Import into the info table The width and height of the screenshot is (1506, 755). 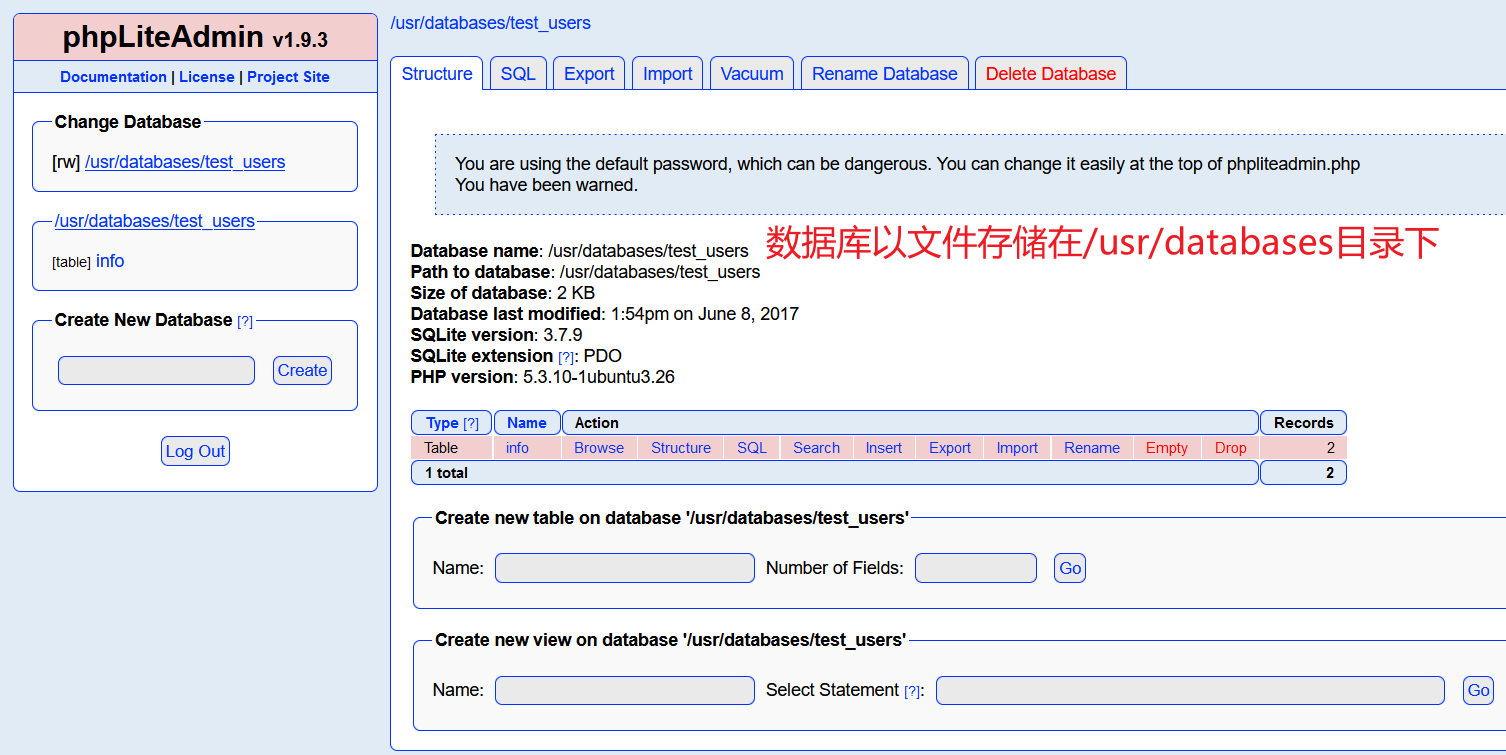coord(1017,448)
